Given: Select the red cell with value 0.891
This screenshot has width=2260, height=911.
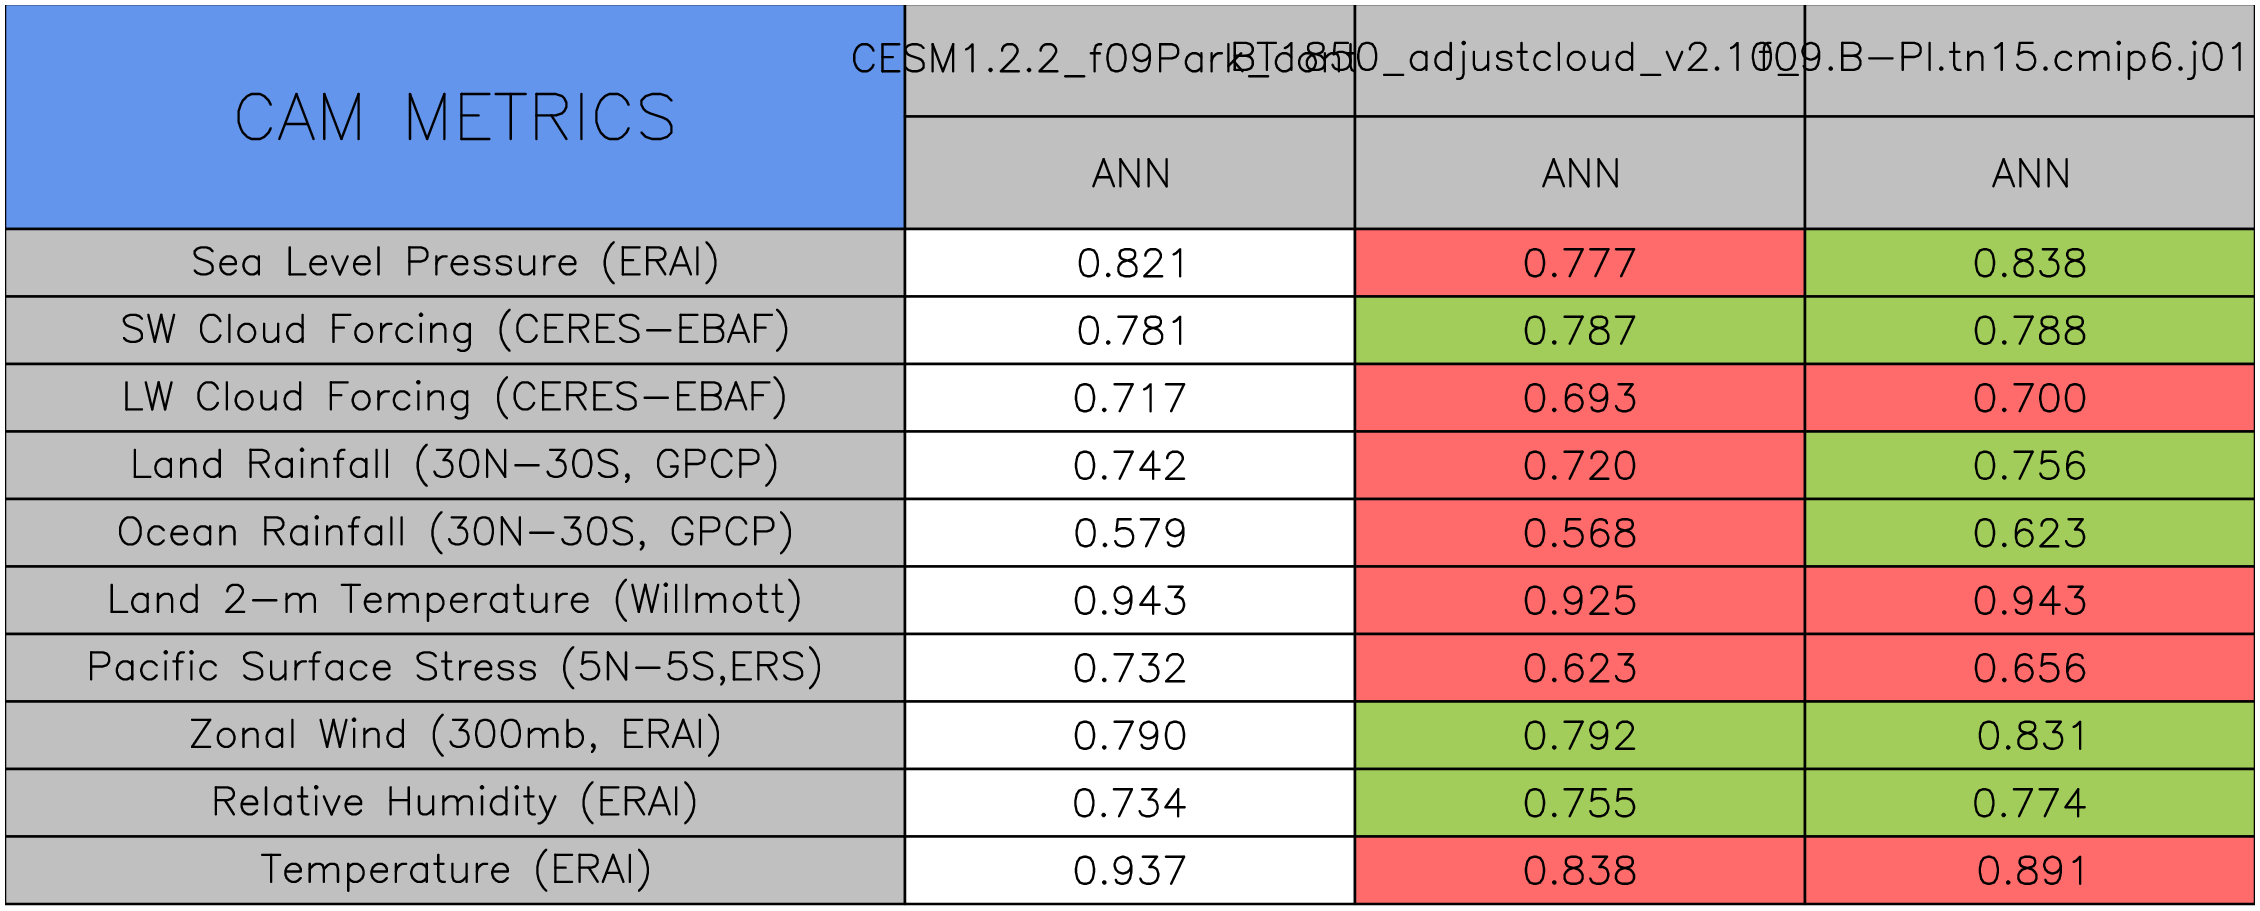Looking at the screenshot, I should point(2030,870).
